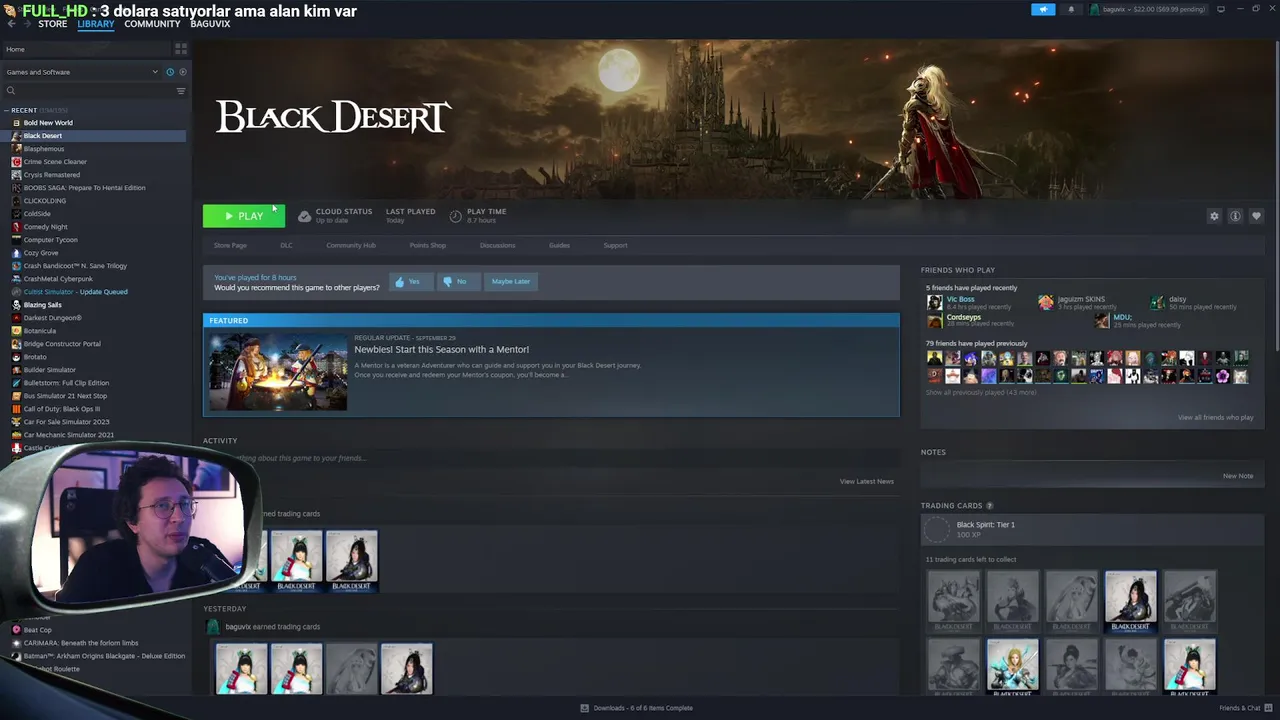Open the STORE menu
Screen dimensions: 1280x720
(52, 24)
